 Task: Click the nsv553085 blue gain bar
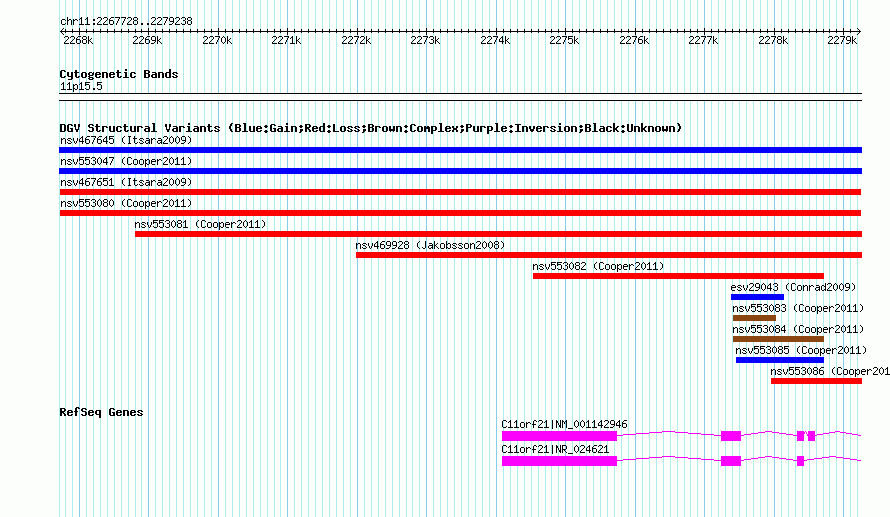coord(780,360)
